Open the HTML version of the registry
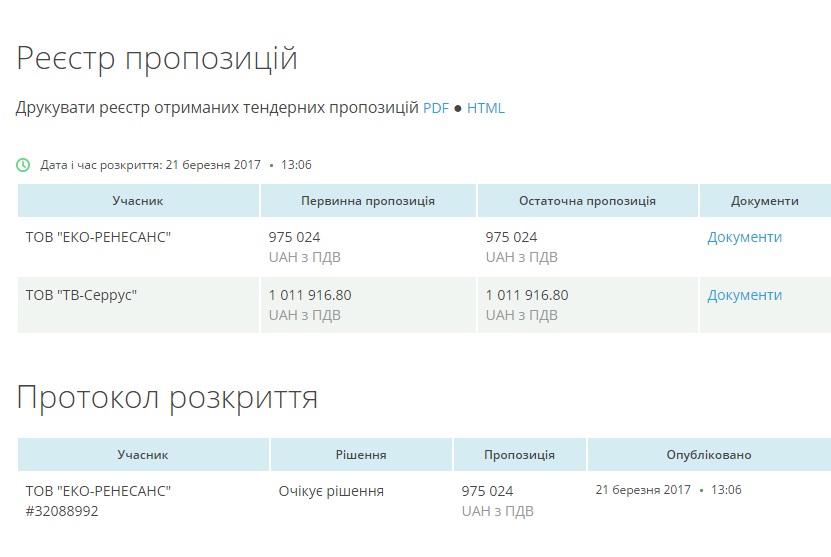The image size is (831, 557). click(486, 108)
